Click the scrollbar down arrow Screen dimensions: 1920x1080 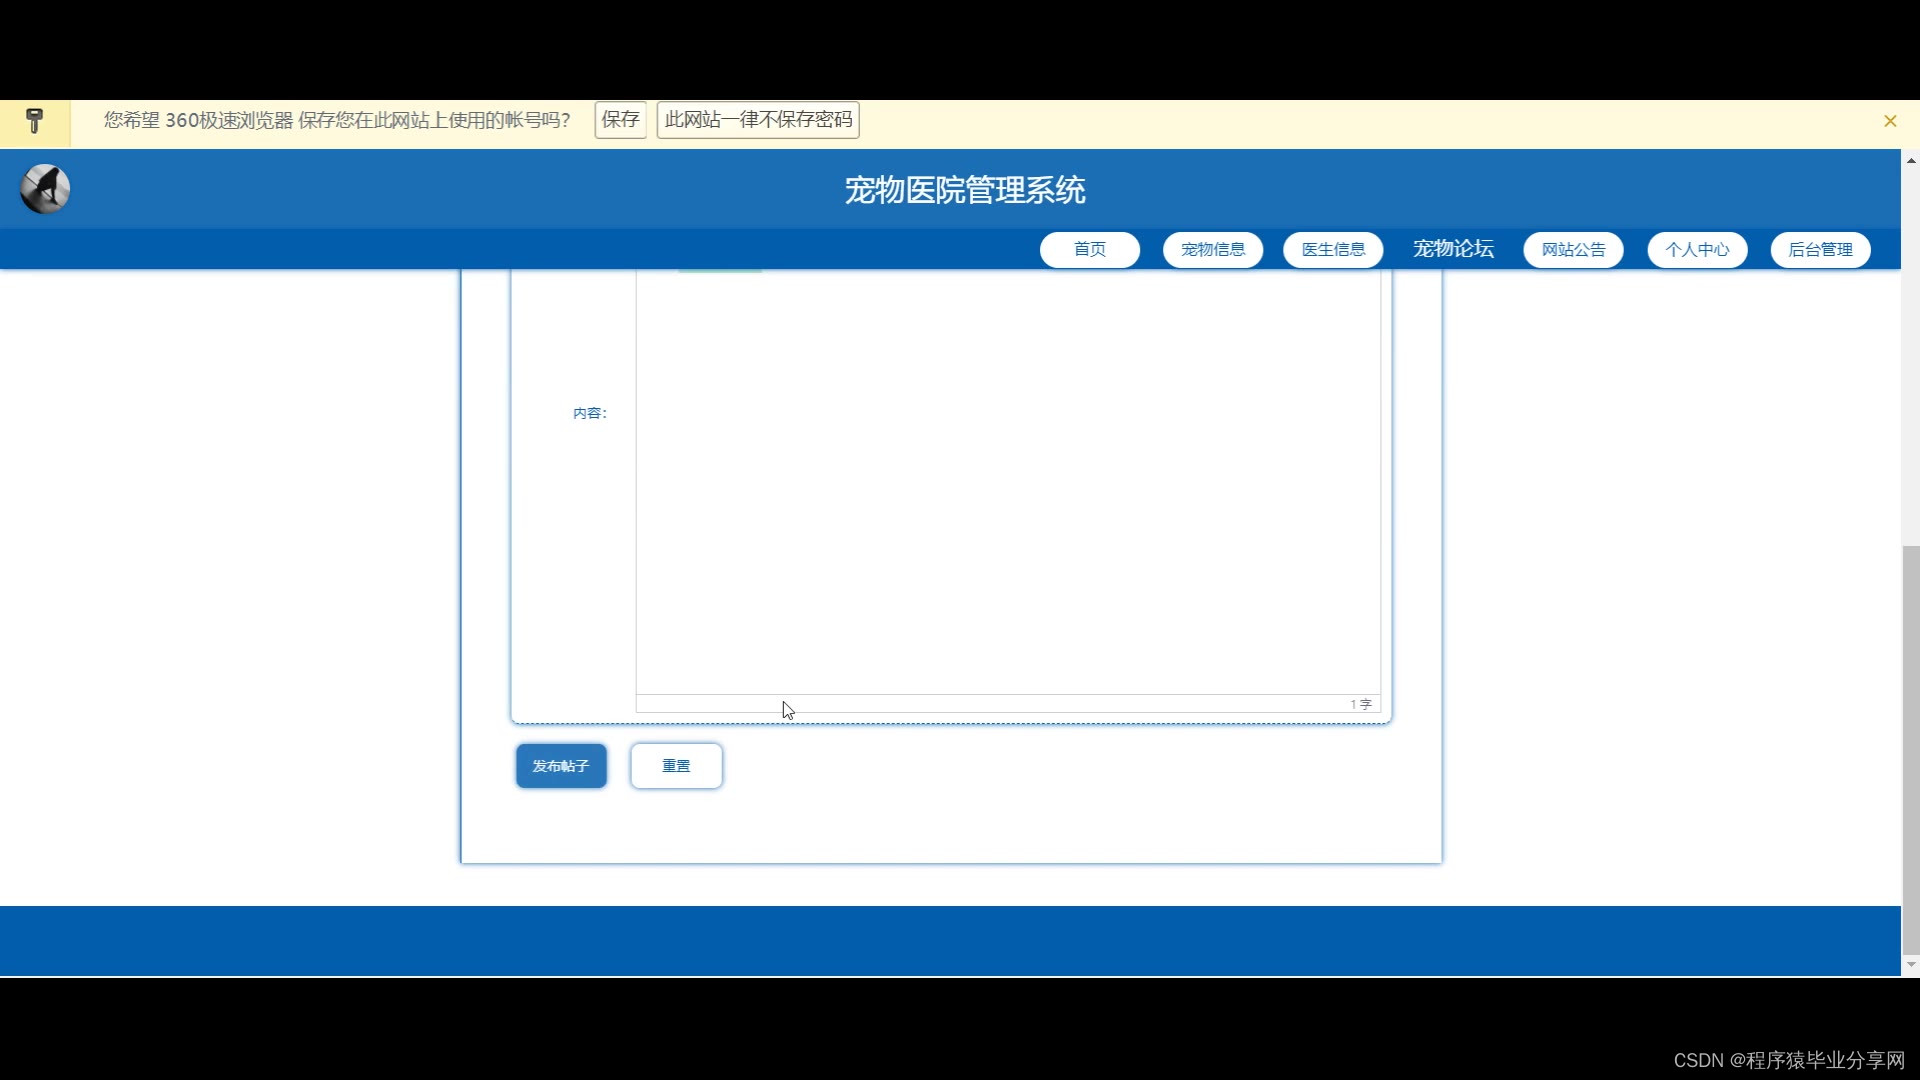[x=1910, y=965]
